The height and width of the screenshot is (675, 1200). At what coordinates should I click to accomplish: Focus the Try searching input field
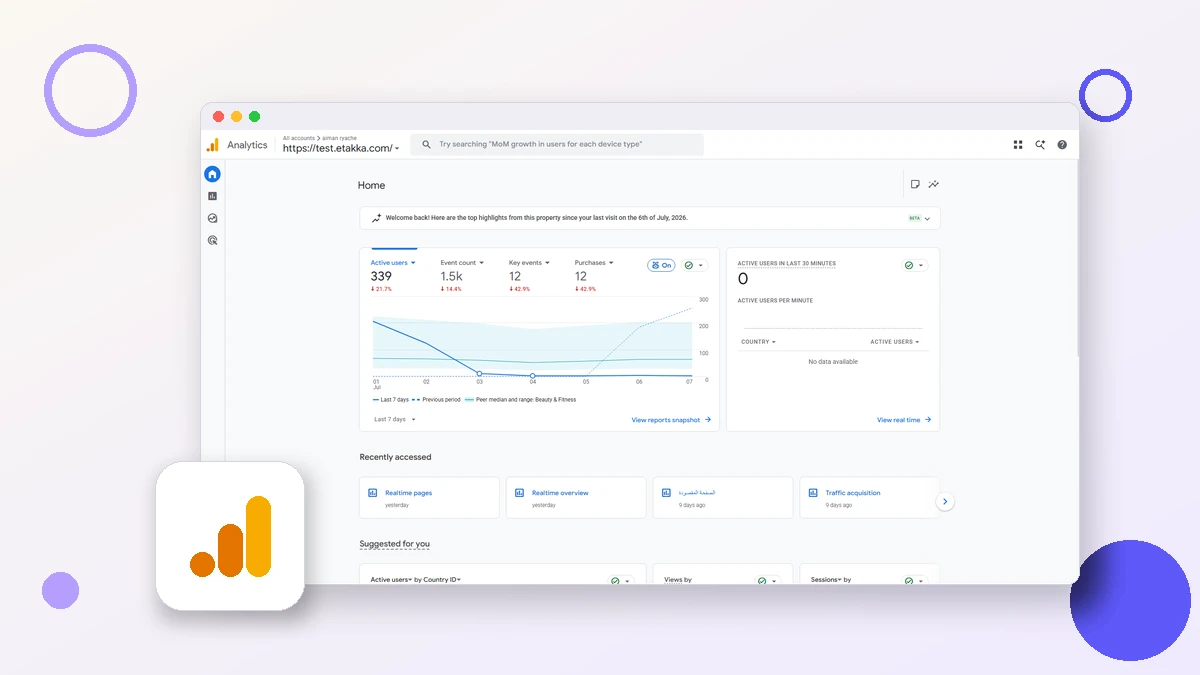tap(557, 145)
